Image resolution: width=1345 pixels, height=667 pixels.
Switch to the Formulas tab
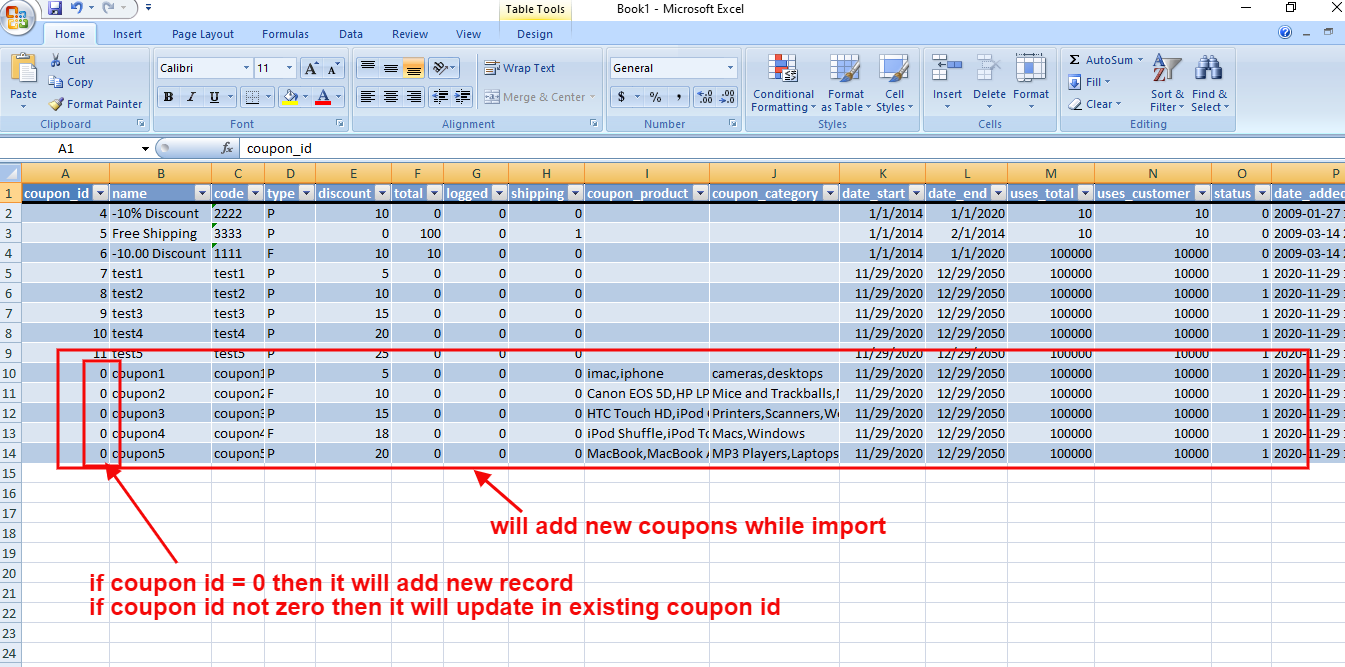pyautogui.click(x=285, y=34)
